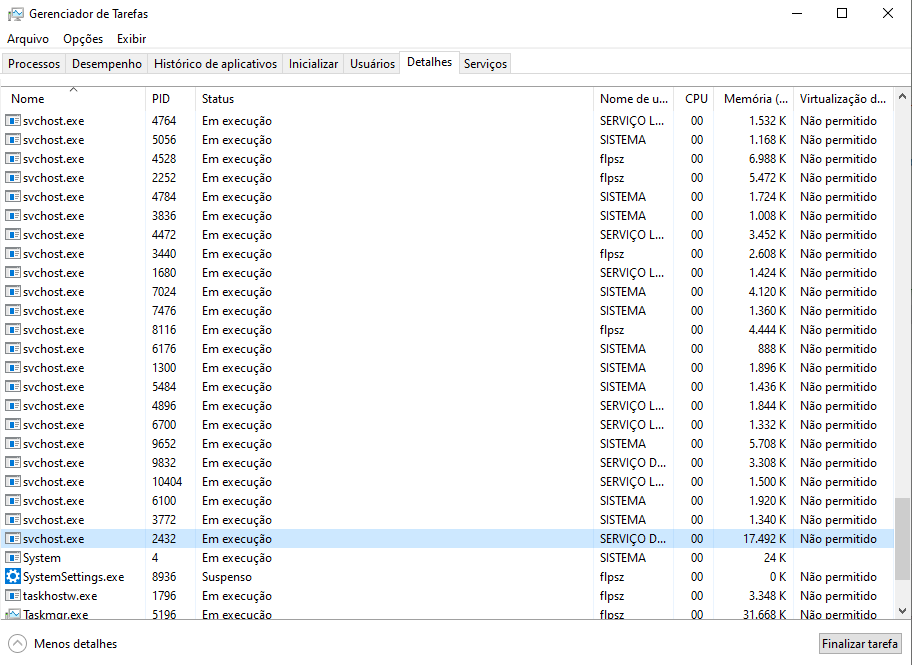The height and width of the screenshot is (665, 912).
Task: Click the icon of svchost.exe PID 4784
Action: pos(13,197)
